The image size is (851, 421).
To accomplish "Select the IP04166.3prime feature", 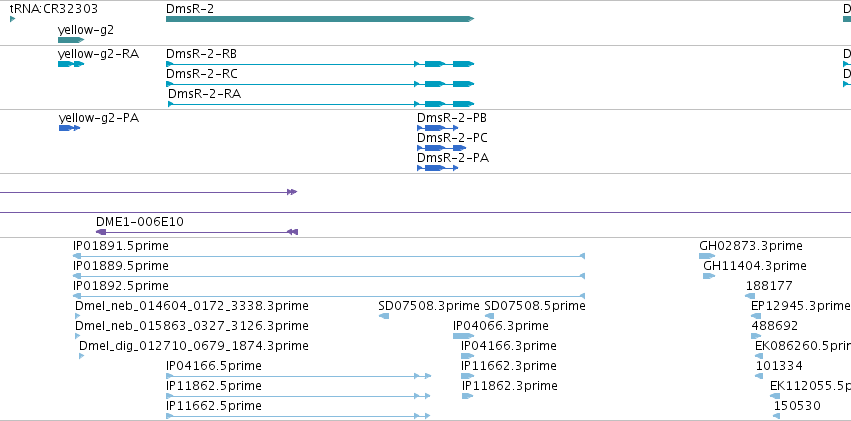I will click(467, 356).
